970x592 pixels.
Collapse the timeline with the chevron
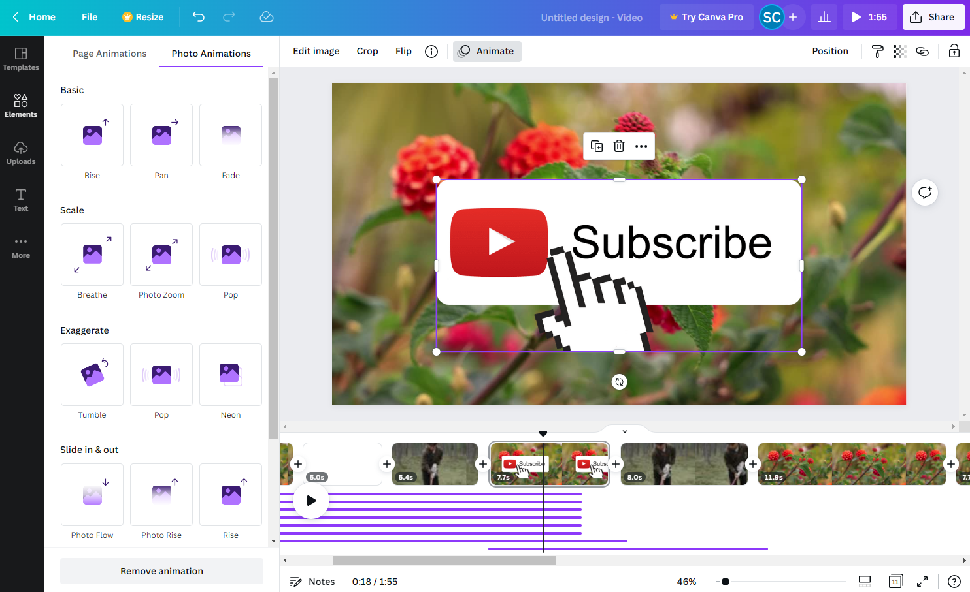tap(624, 431)
